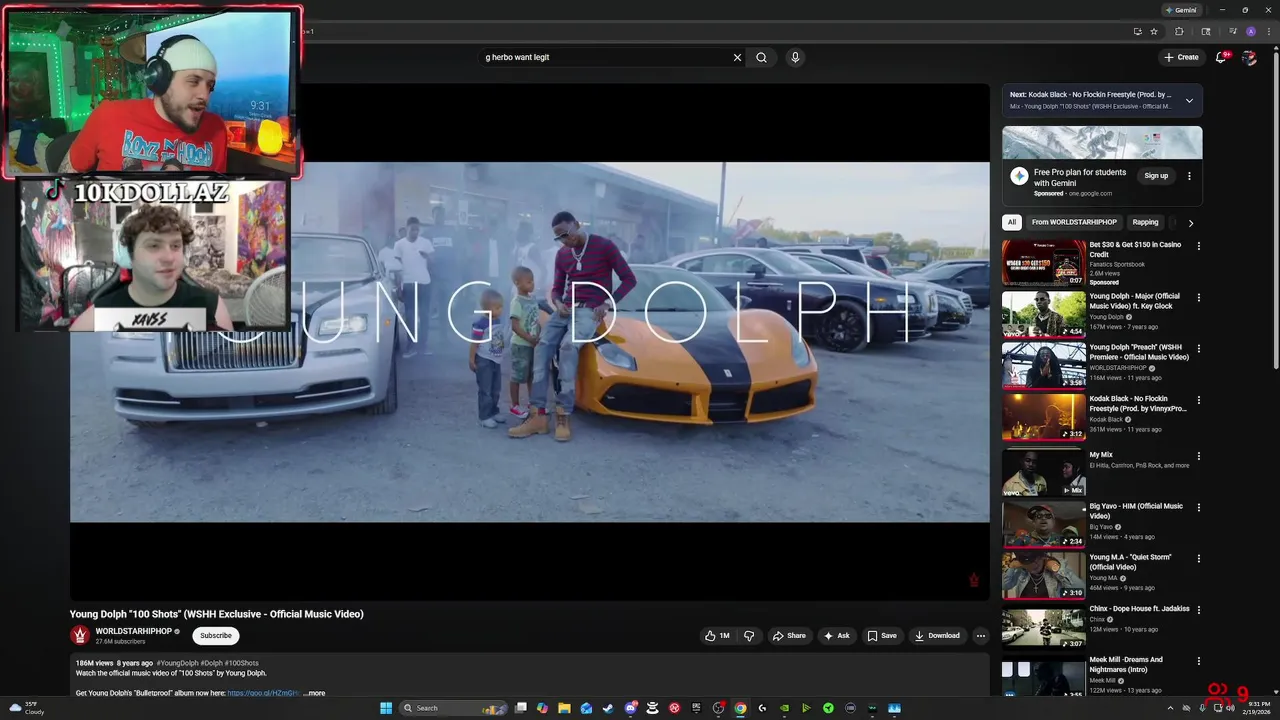Dislike the 100 Shots video
The width and height of the screenshot is (1280, 720).
749,636
